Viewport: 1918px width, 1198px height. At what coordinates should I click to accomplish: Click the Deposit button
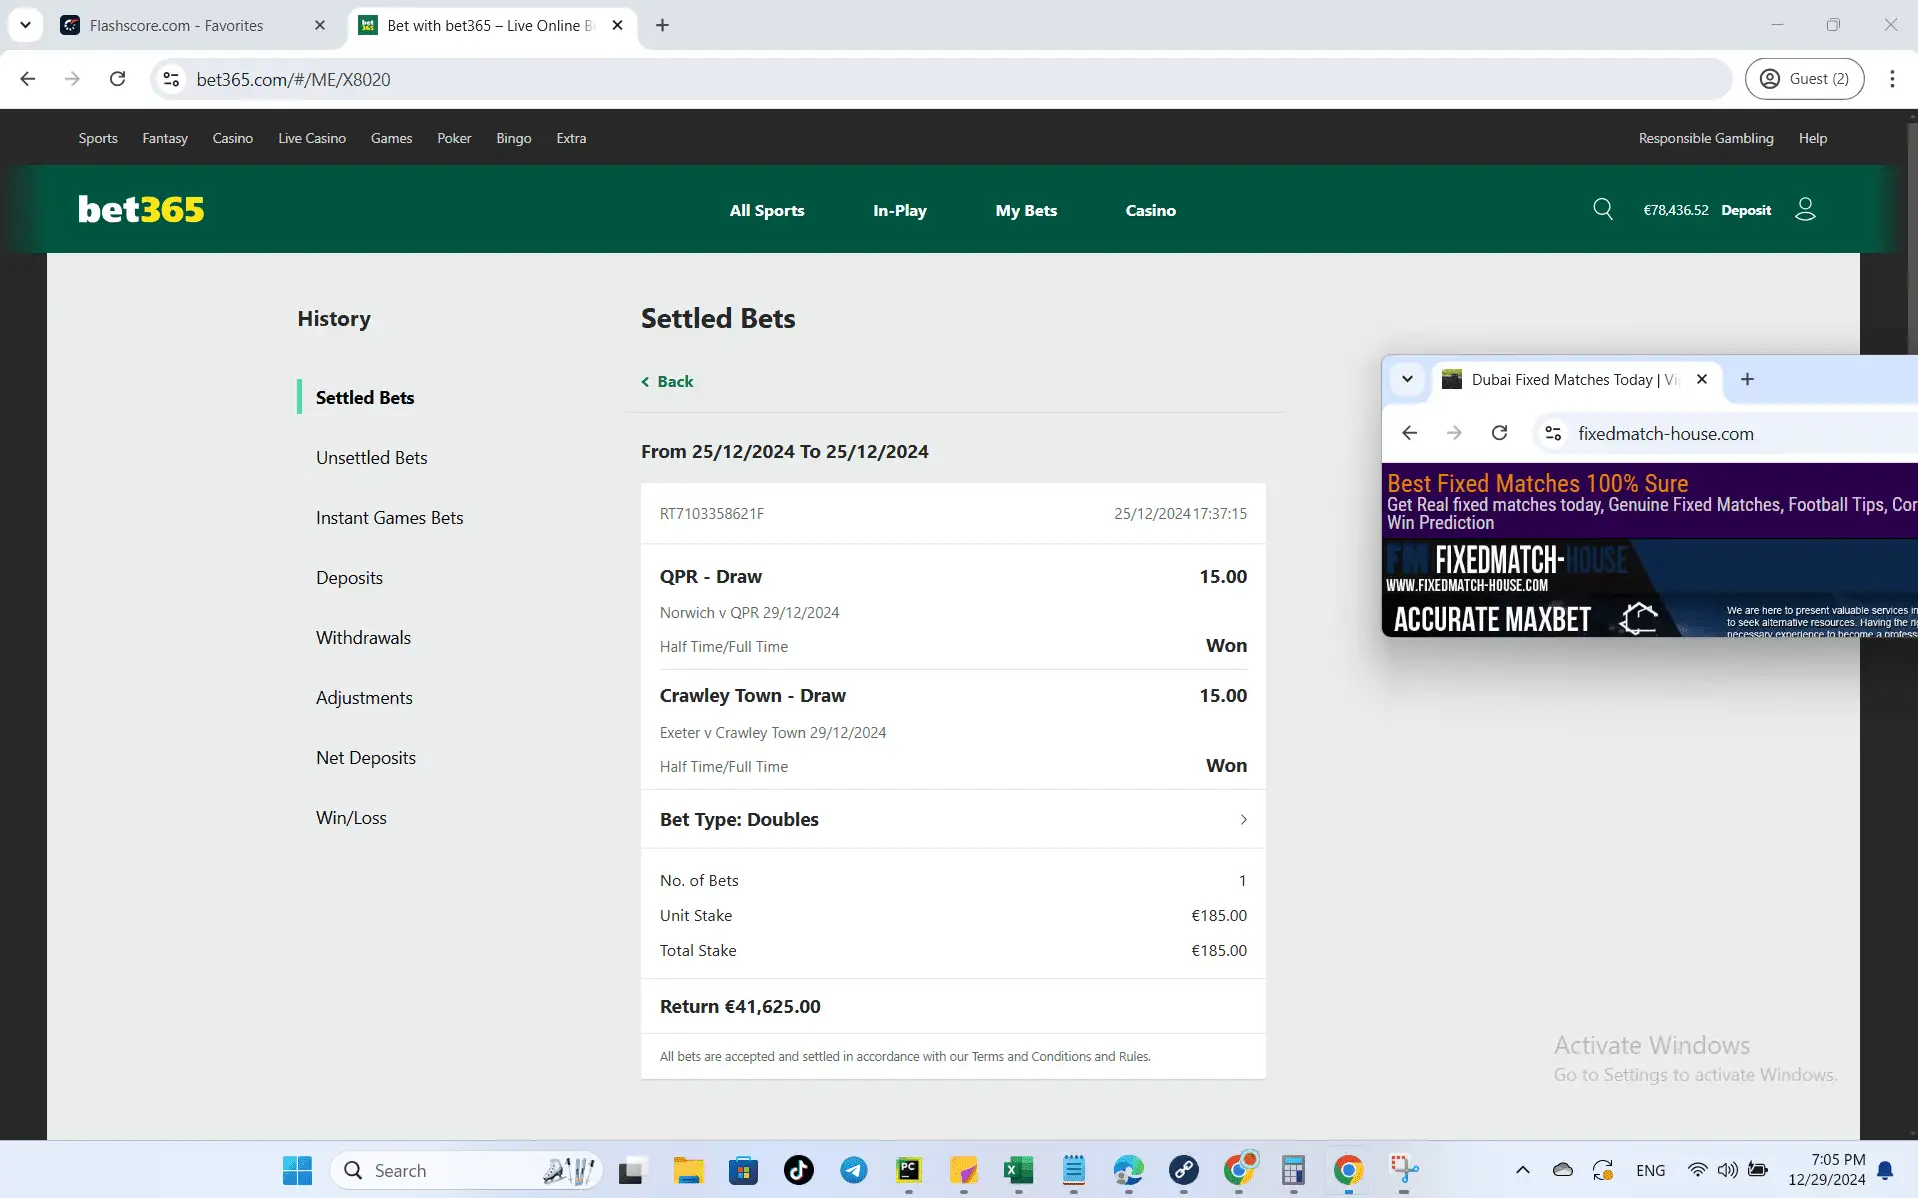[x=1746, y=210]
